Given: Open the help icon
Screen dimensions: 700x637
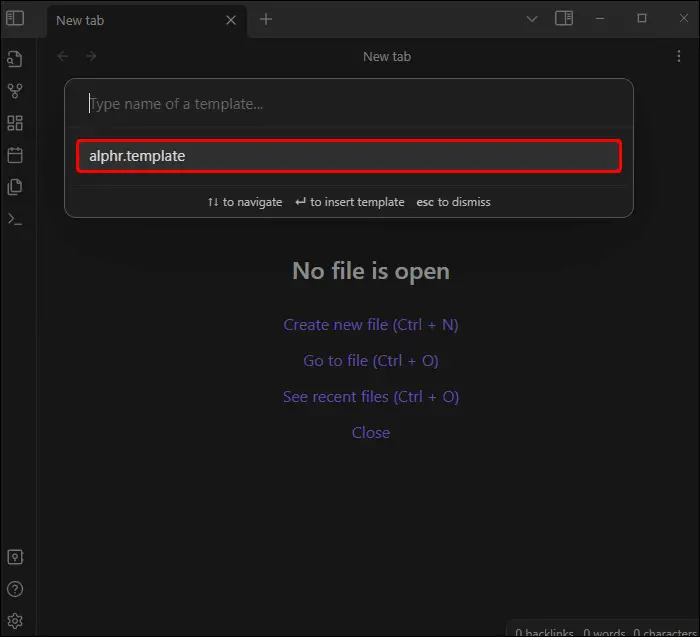Looking at the screenshot, I should (15, 589).
